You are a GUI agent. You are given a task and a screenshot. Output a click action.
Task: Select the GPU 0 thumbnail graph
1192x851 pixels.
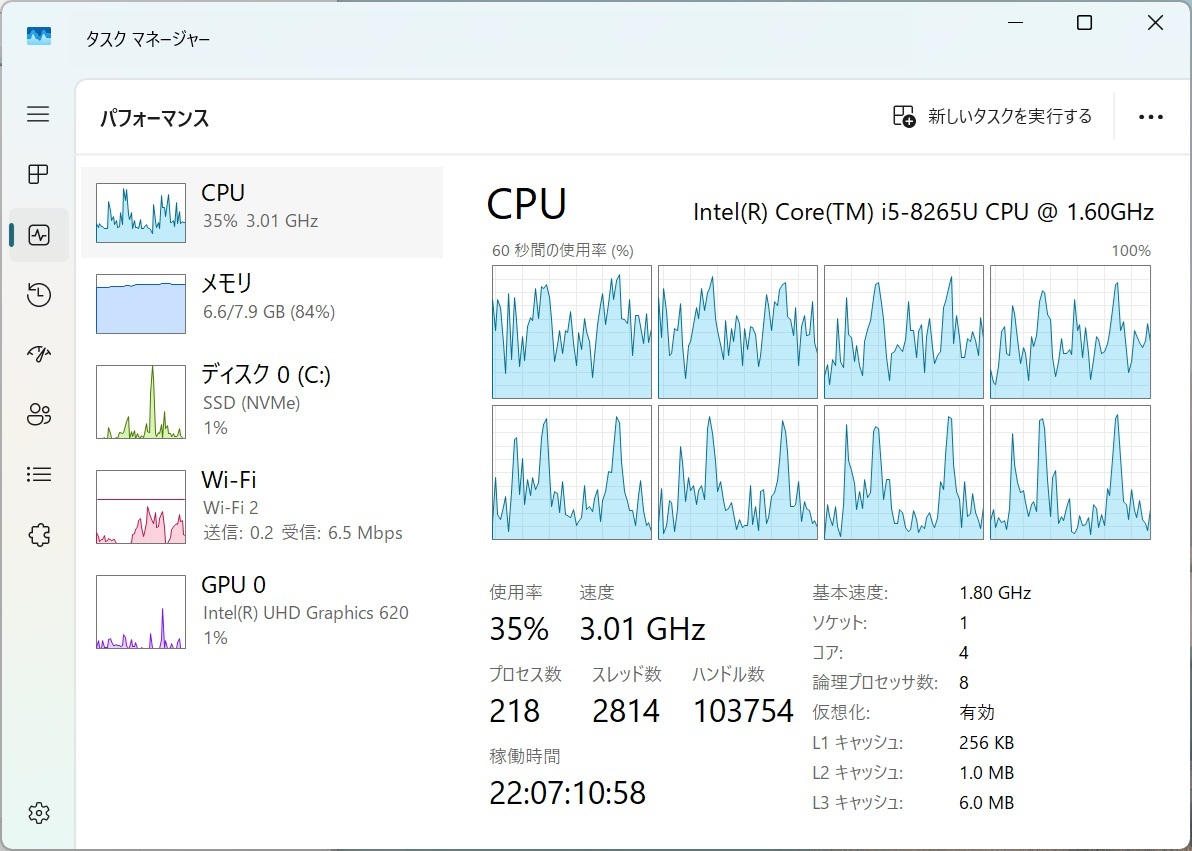point(141,612)
